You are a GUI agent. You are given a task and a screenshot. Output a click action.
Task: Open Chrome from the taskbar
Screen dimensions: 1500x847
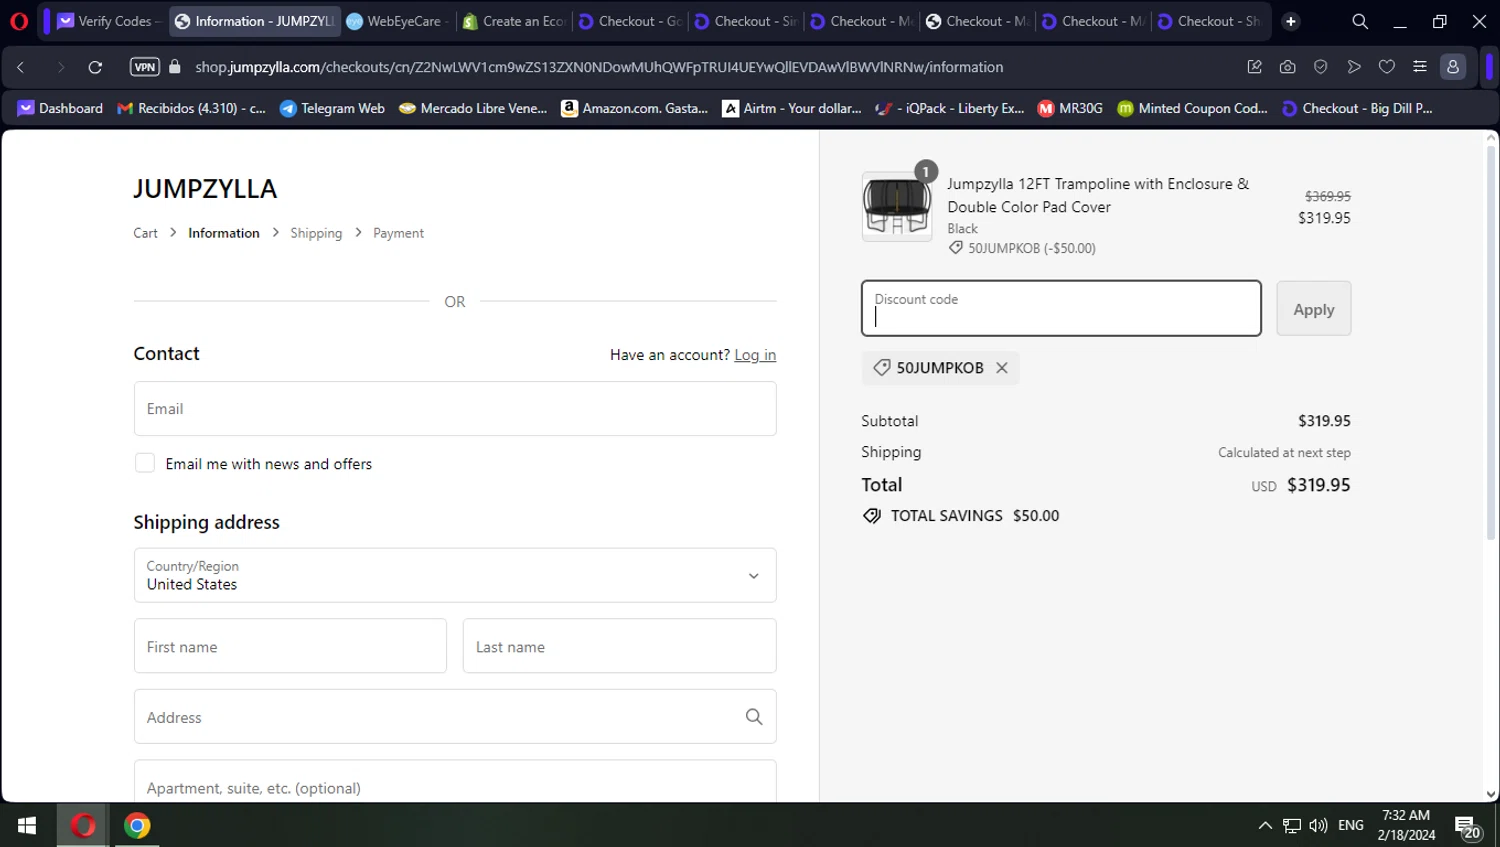click(137, 826)
